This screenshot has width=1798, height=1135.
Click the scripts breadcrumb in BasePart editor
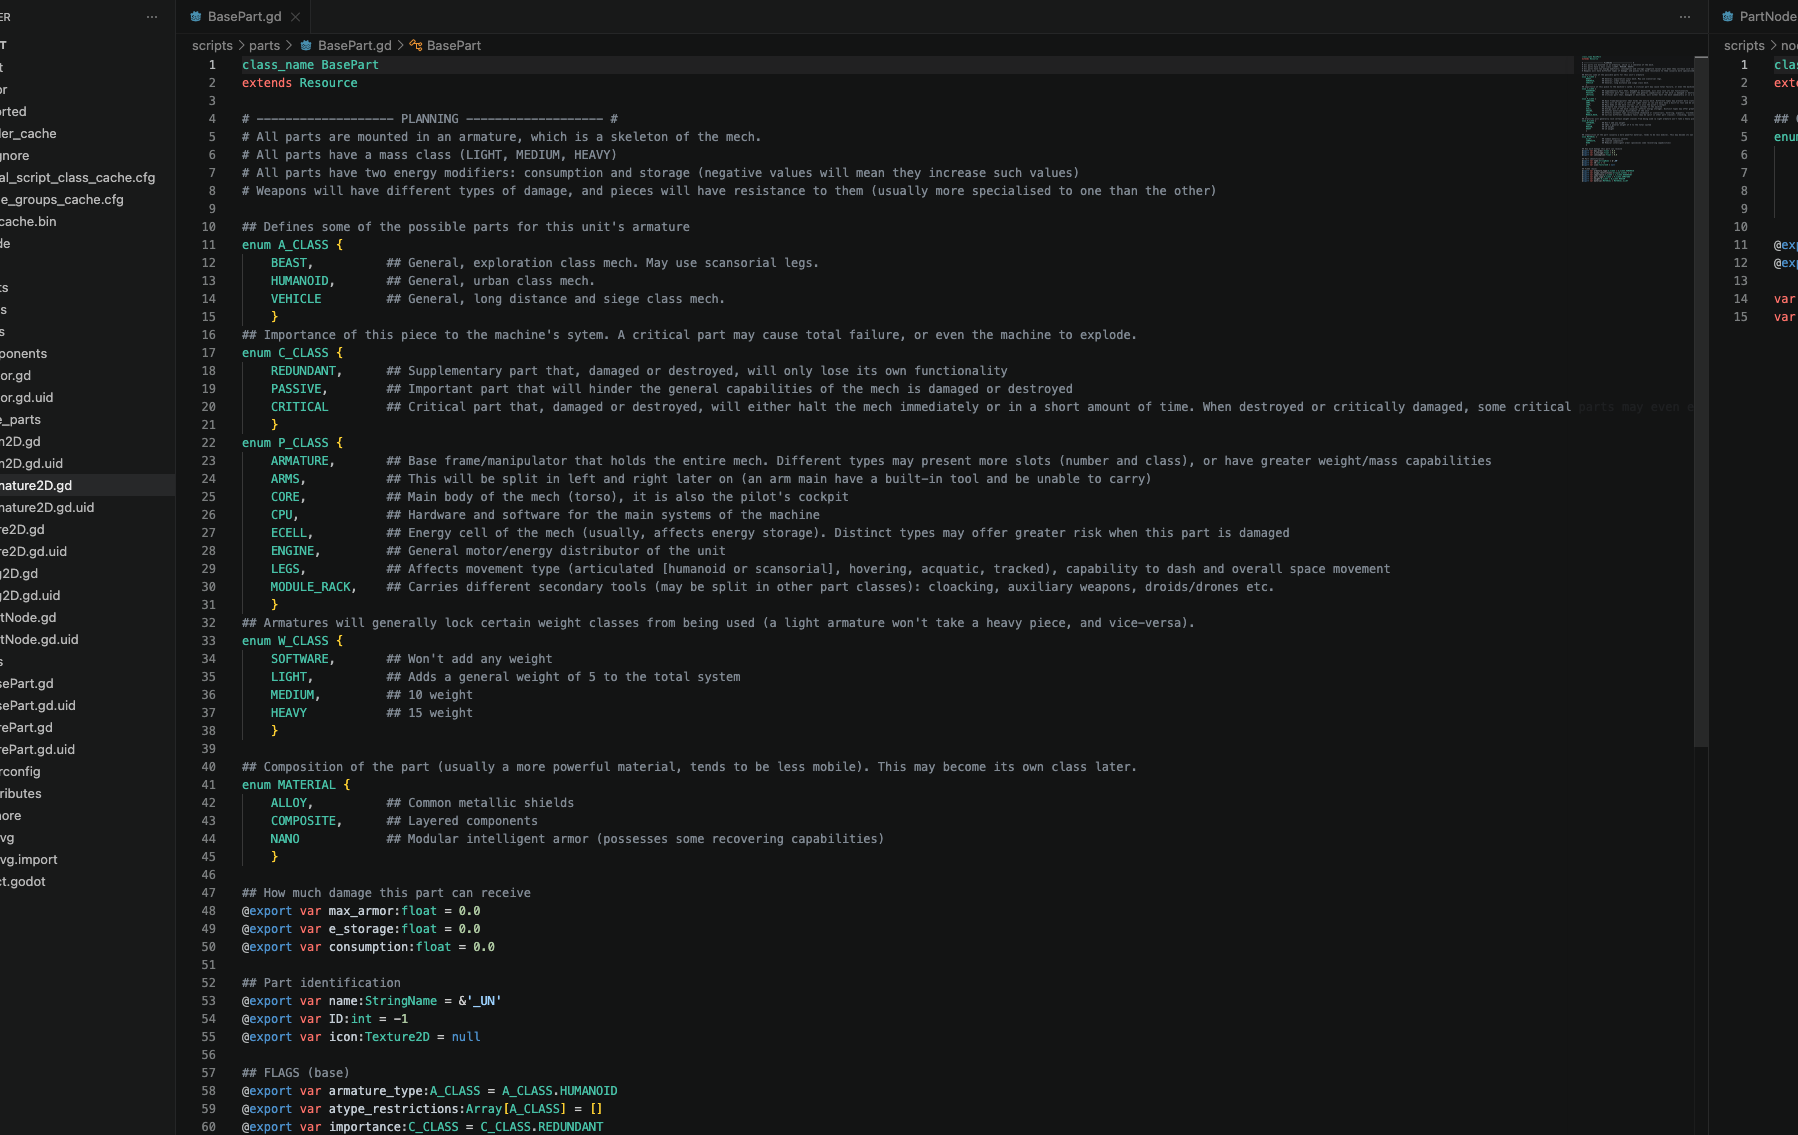click(x=212, y=46)
